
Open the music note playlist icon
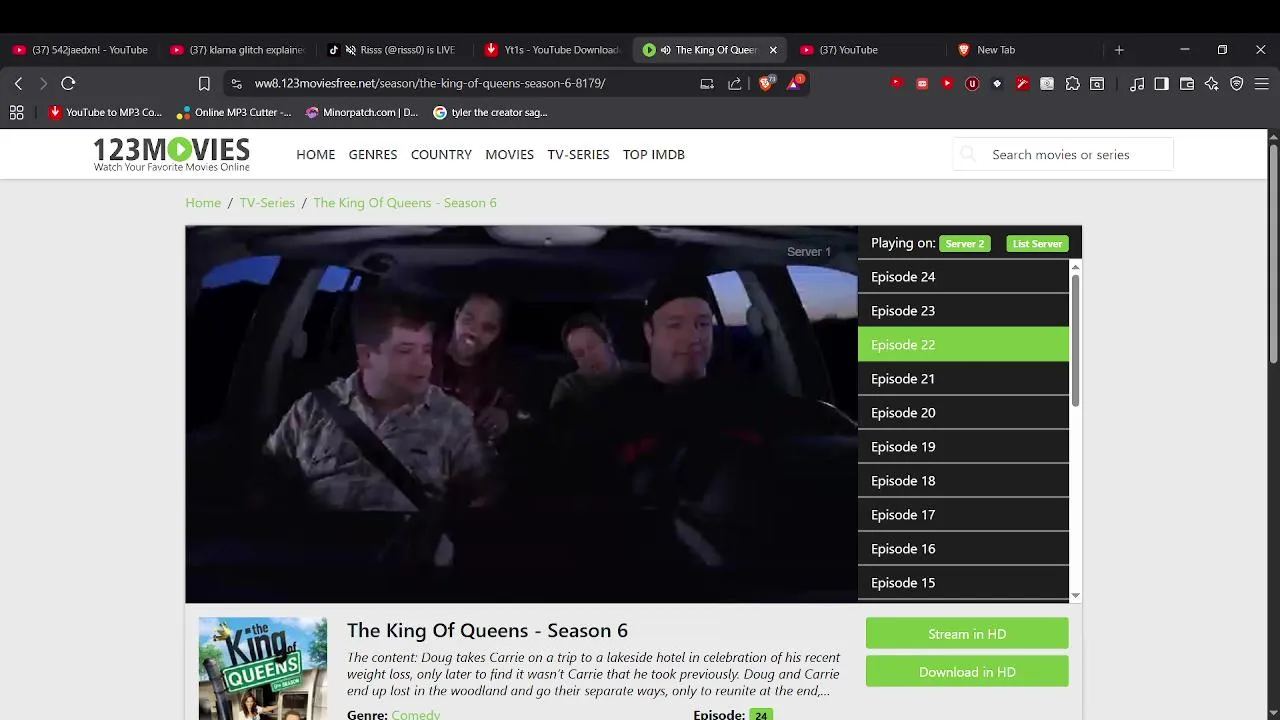[1137, 84]
